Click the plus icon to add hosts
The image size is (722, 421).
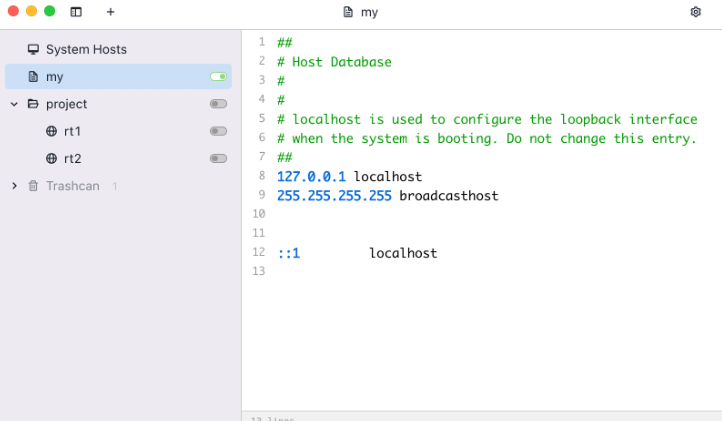coord(111,12)
